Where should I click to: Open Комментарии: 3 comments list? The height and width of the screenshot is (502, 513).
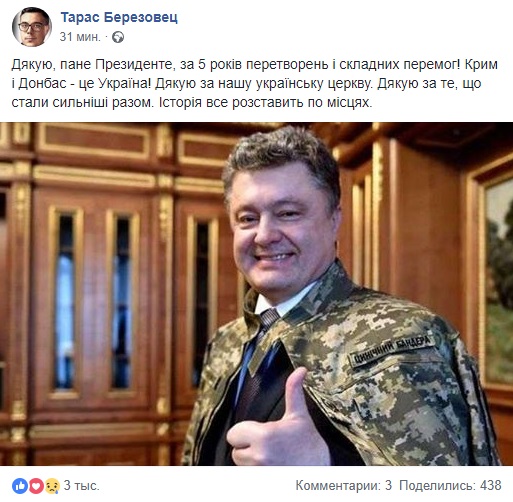coord(344,486)
